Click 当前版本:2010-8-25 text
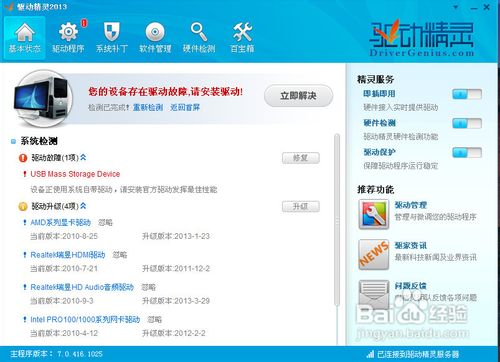500x362 pixels. point(64,236)
